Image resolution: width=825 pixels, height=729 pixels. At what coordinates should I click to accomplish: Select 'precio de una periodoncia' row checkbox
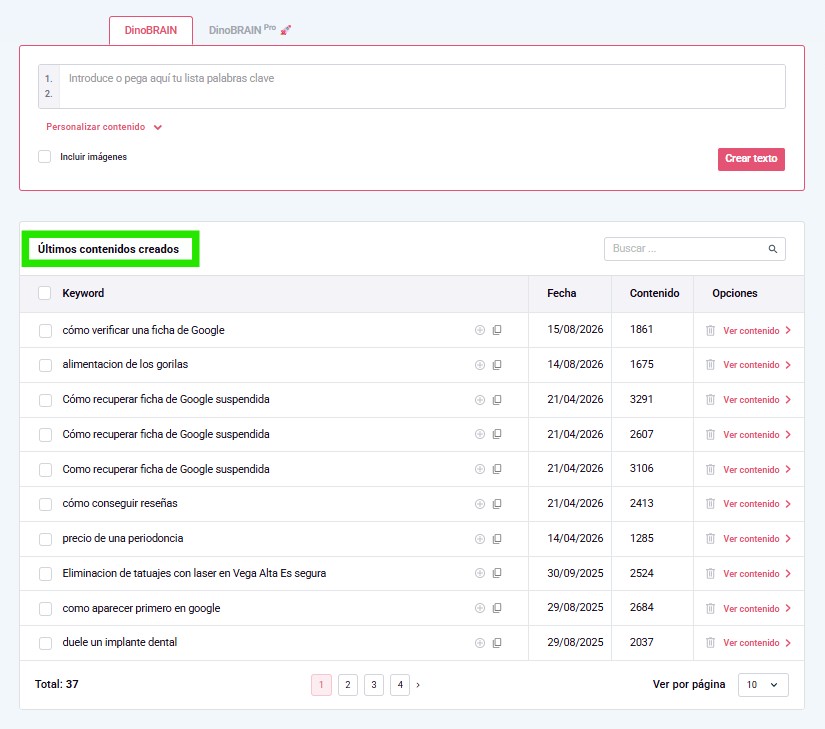coord(46,539)
